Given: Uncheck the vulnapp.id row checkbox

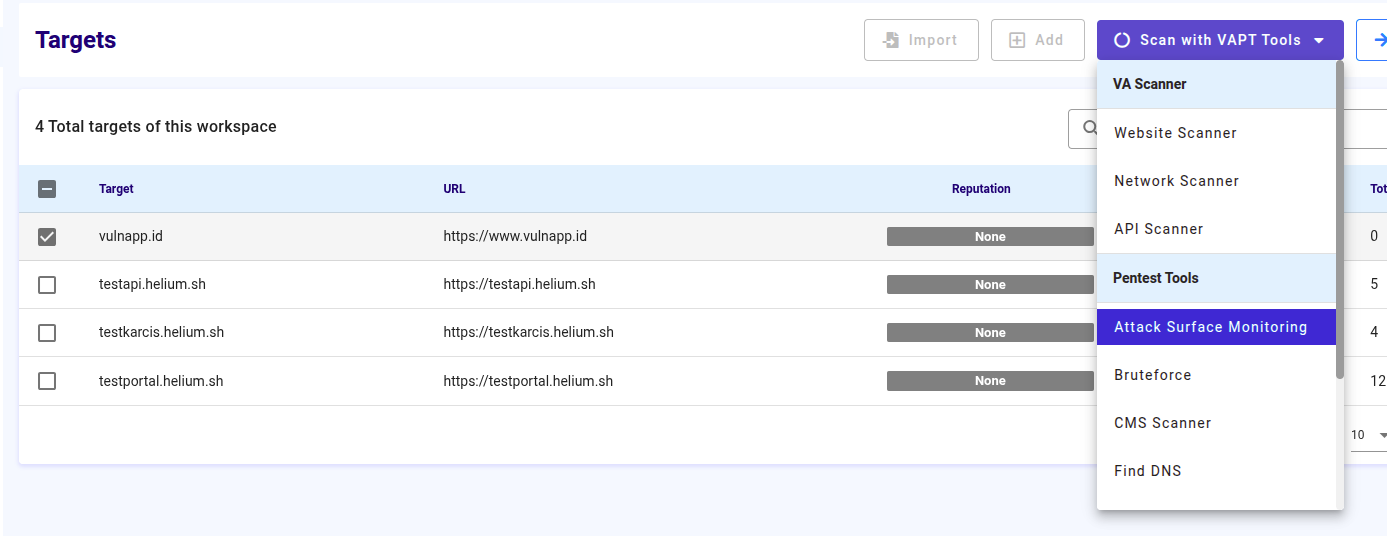Looking at the screenshot, I should click(47, 237).
